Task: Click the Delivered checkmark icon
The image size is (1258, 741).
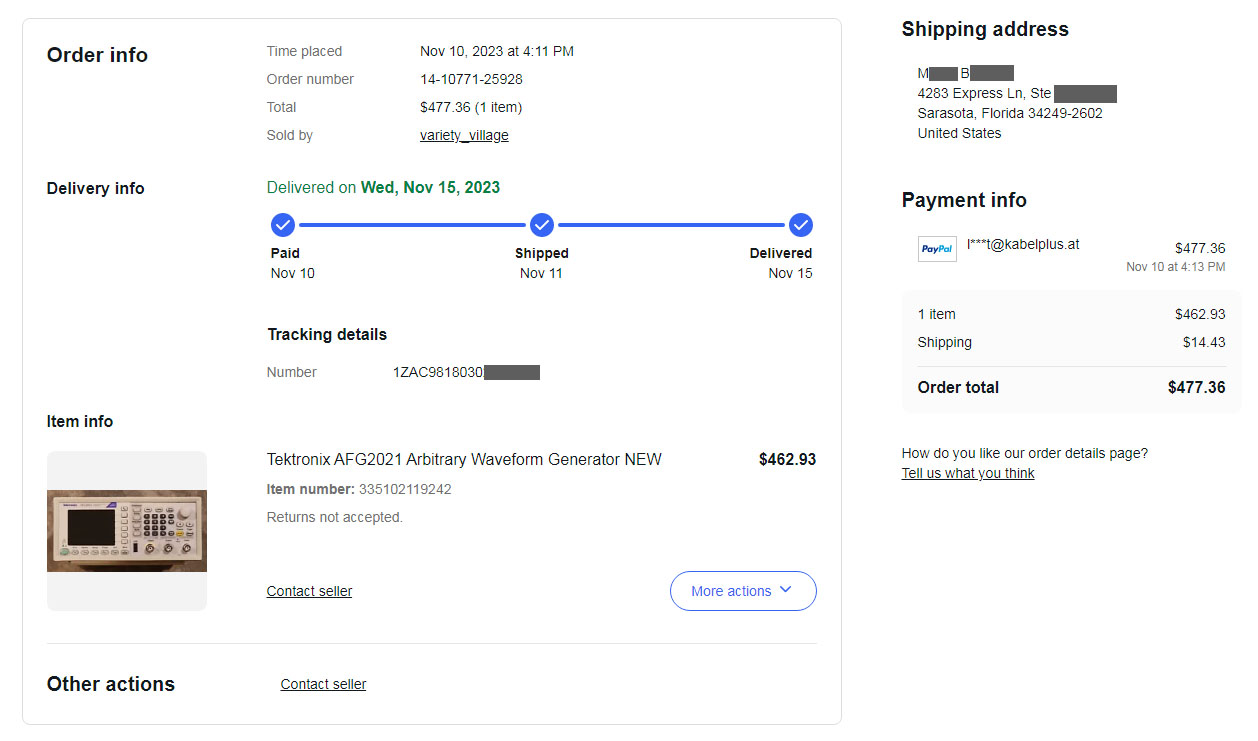Action: coord(801,224)
